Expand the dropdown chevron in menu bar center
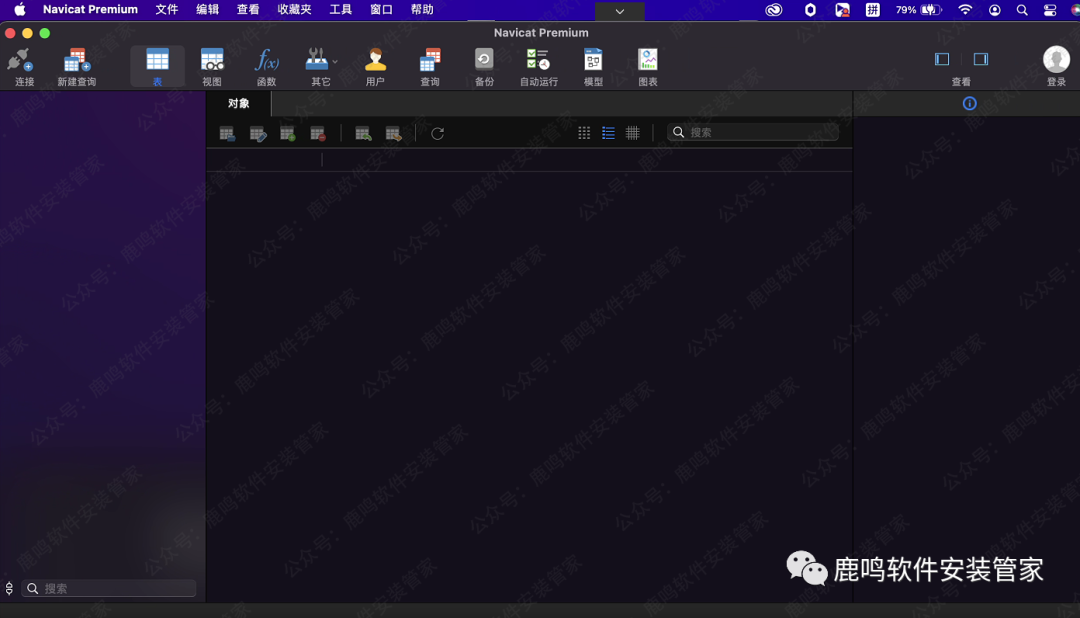This screenshot has height=618, width=1080. coord(620,11)
